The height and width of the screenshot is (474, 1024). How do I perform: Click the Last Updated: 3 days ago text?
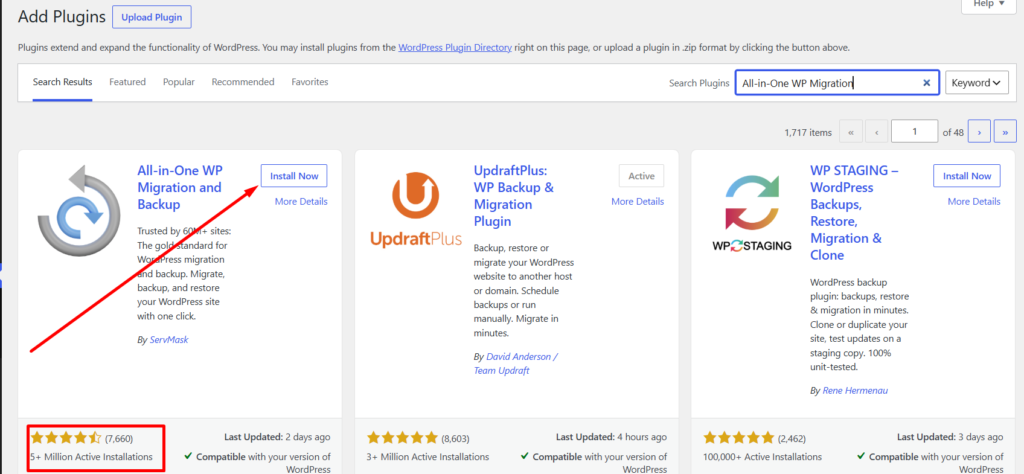pyautogui.click(x=950, y=437)
